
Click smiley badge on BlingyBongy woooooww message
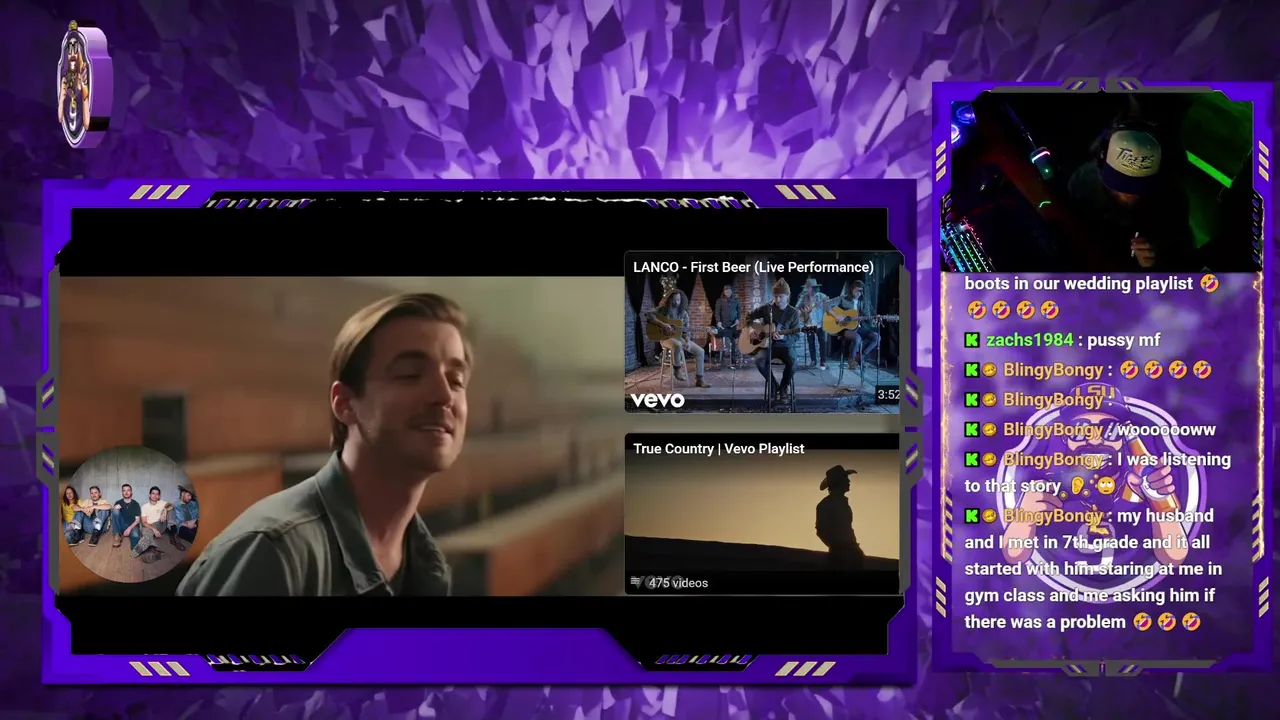(x=989, y=430)
